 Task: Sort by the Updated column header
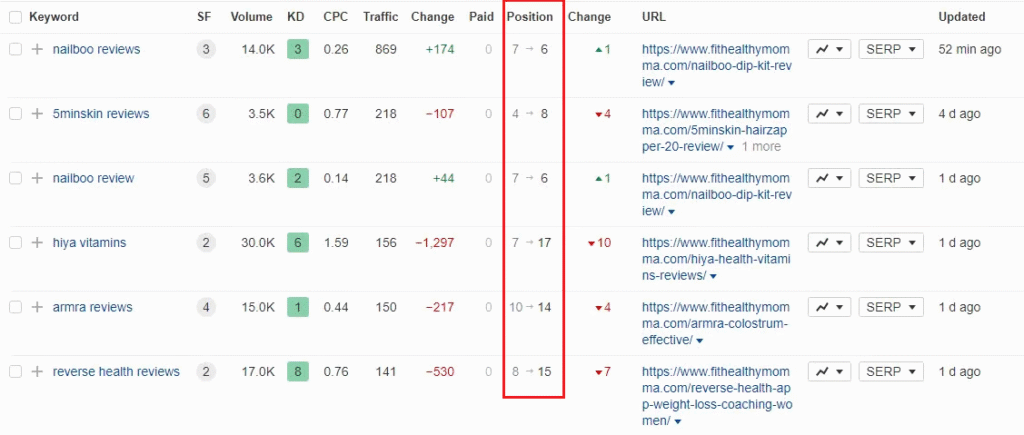point(961,17)
